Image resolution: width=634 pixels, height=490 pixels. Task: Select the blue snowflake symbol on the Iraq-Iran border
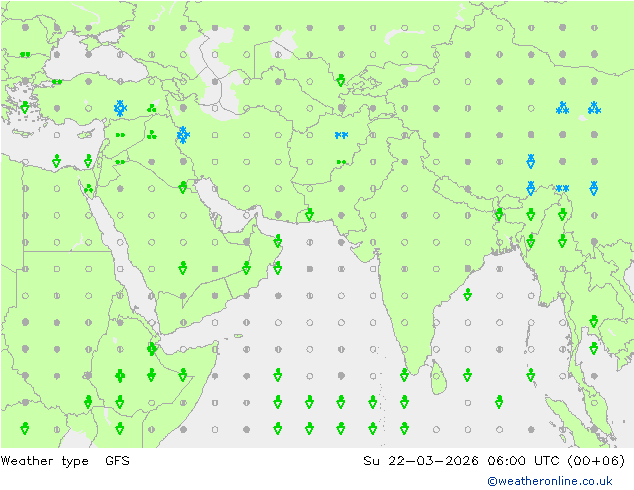[x=183, y=135]
